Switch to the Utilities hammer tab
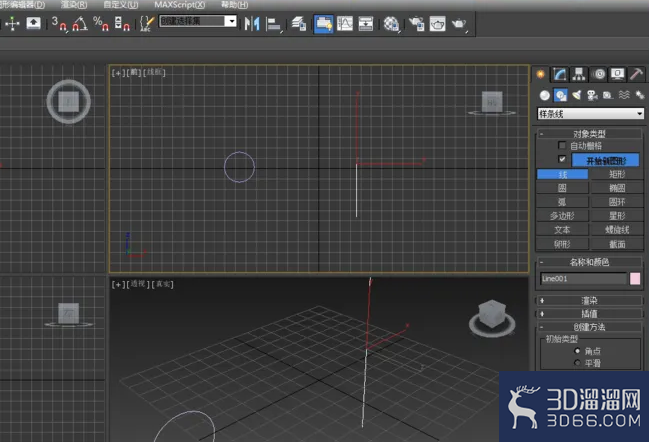 tap(636, 74)
